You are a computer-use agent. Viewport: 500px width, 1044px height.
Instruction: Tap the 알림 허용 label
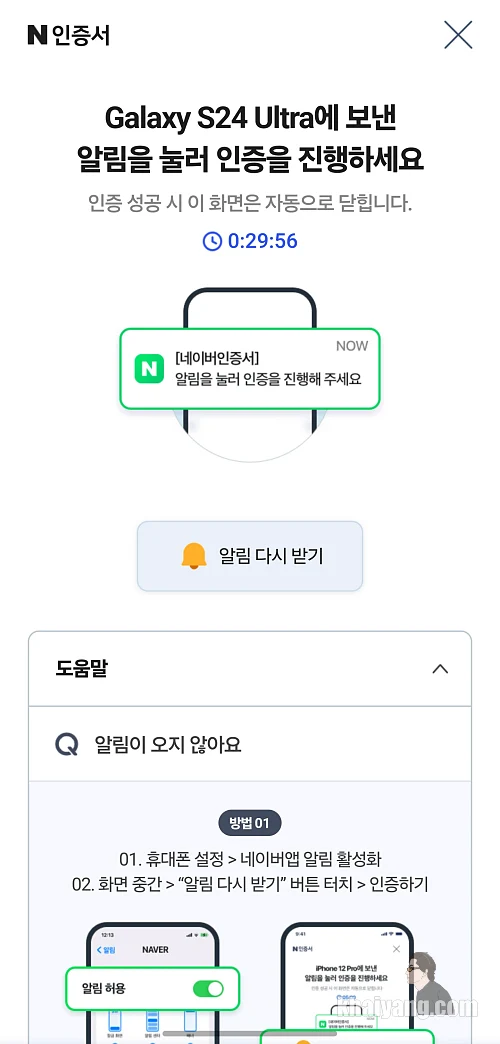point(103,989)
